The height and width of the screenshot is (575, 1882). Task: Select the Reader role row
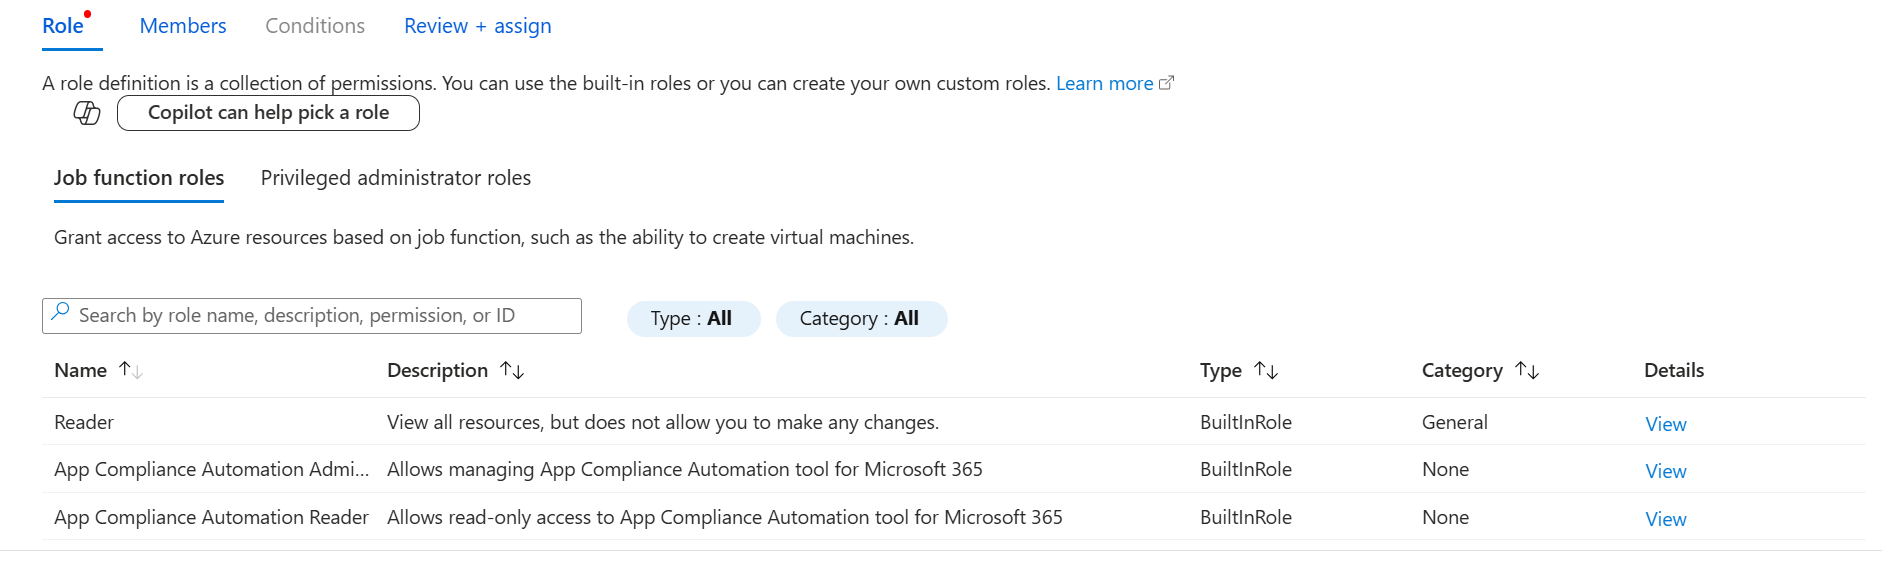(x=954, y=422)
